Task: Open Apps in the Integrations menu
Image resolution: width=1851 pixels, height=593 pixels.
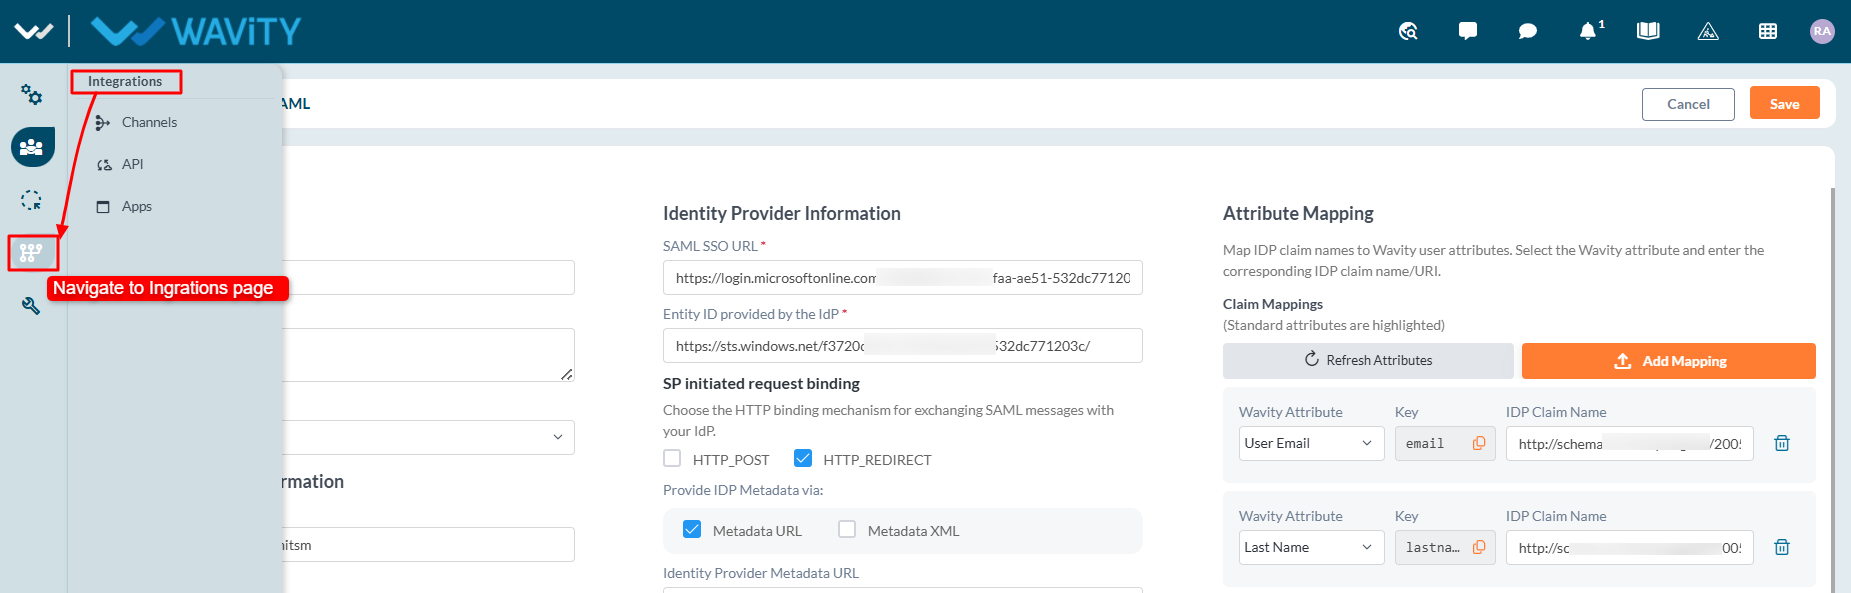Action: 136,206
